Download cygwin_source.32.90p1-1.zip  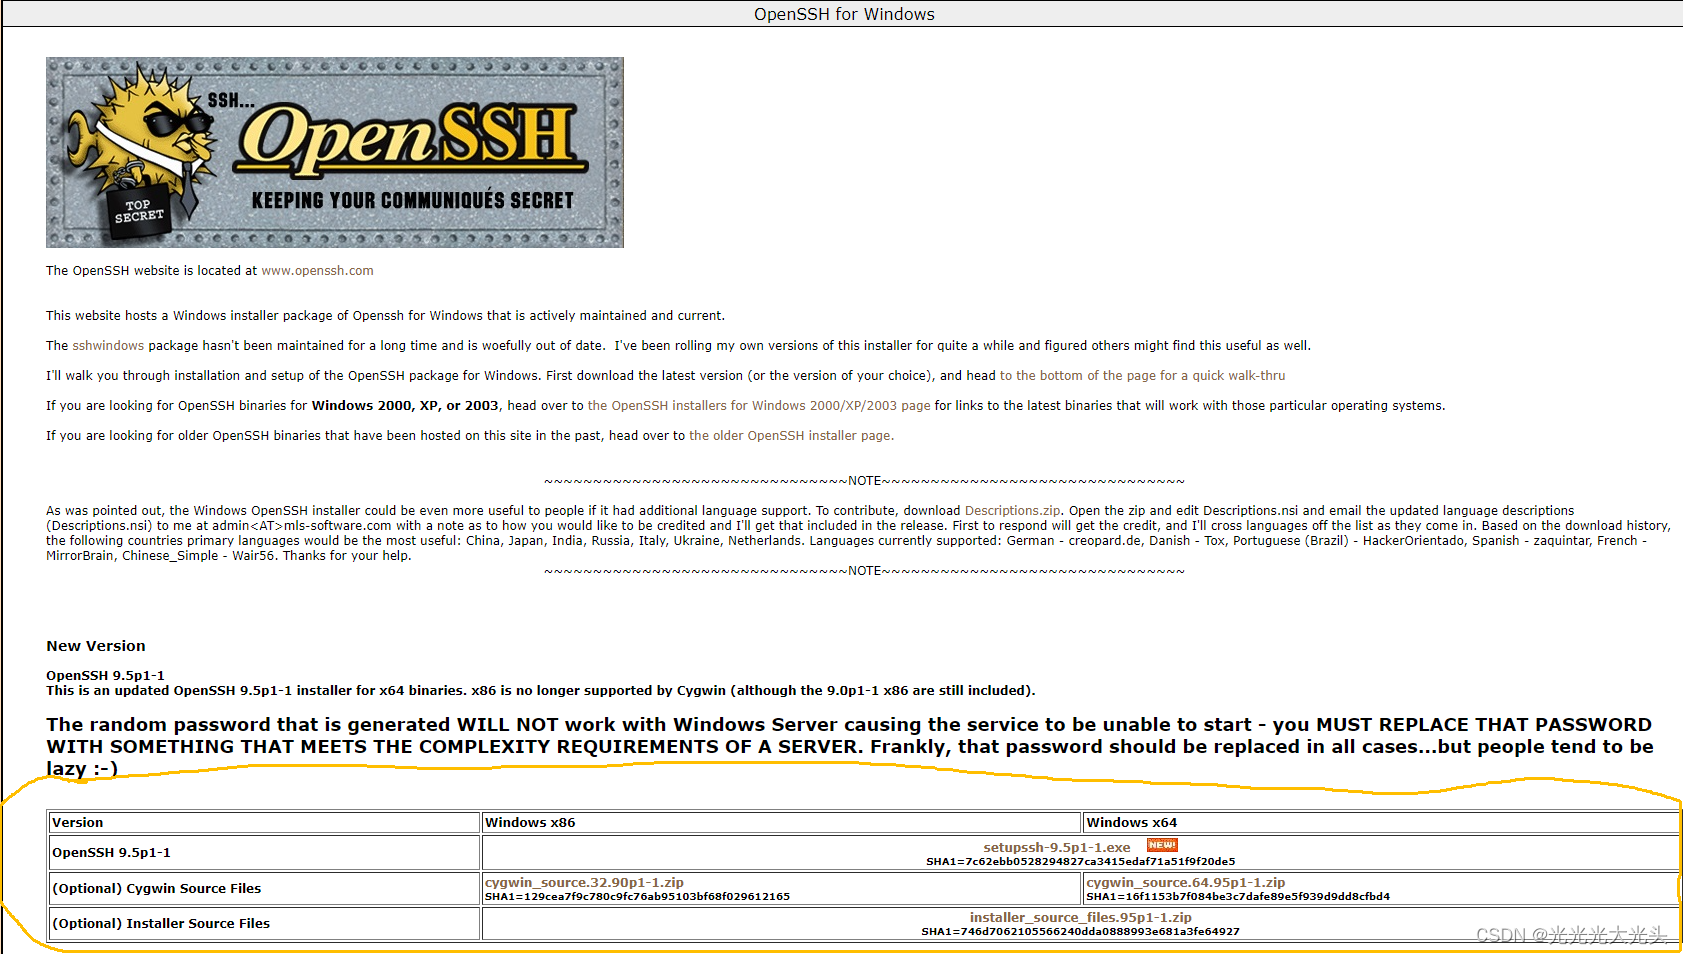584,882
